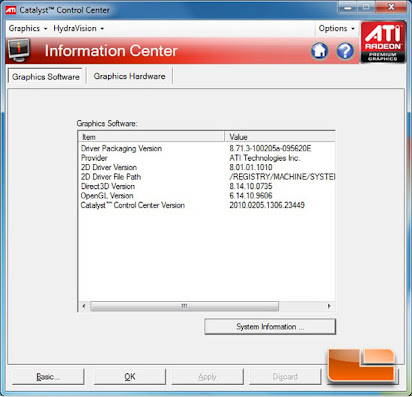Click the horizontal scrollbar thumb in the list
The width and height of the screenshot is (412, 397).
point(184,306)
